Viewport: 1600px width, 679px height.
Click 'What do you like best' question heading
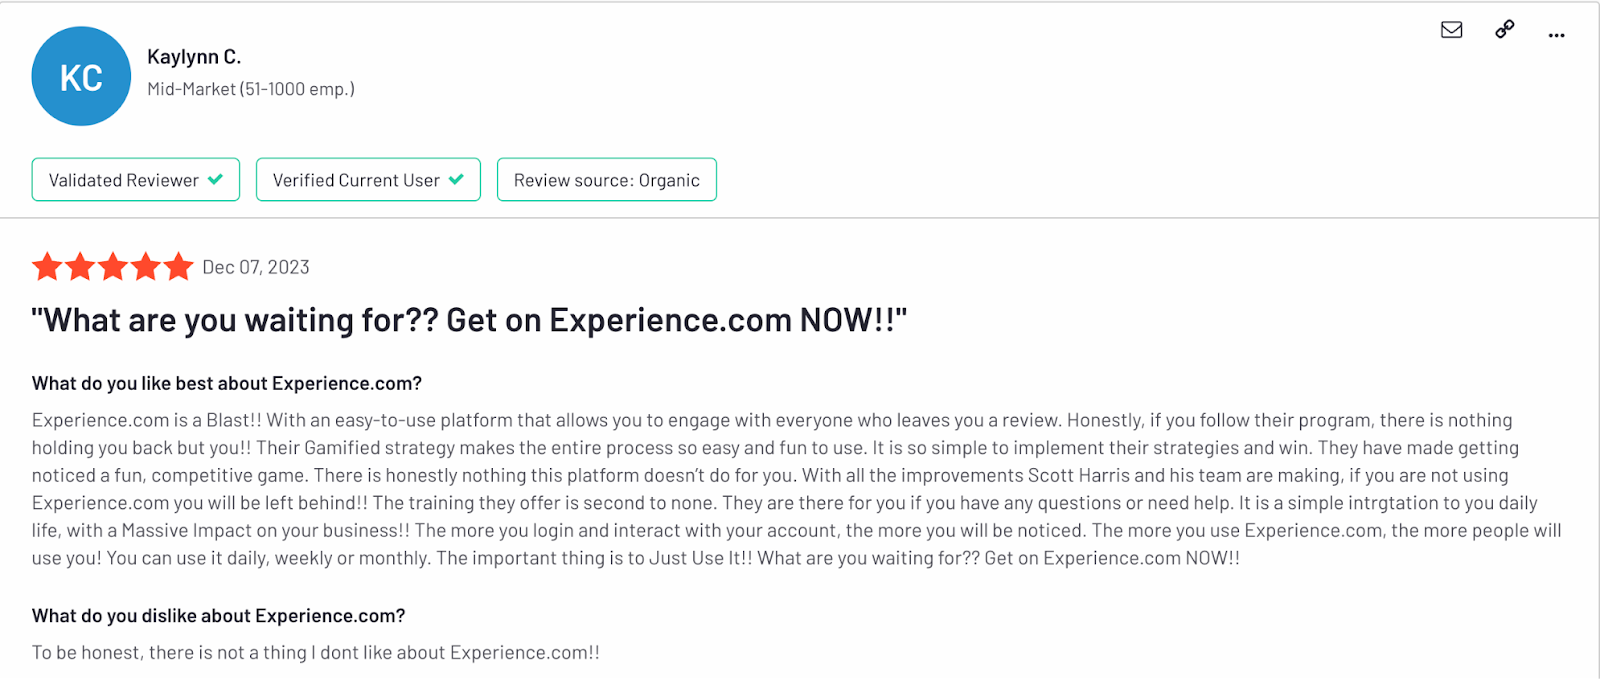point(227,383)
